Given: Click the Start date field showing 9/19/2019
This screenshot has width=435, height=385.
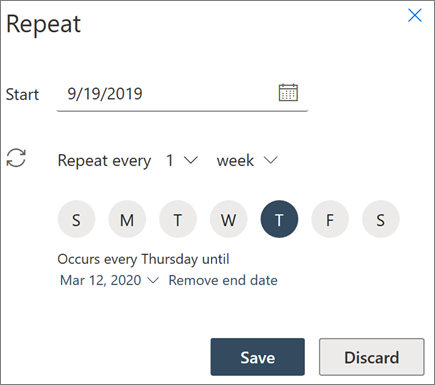Looking at the screenshot, I should tap(182, 94).
